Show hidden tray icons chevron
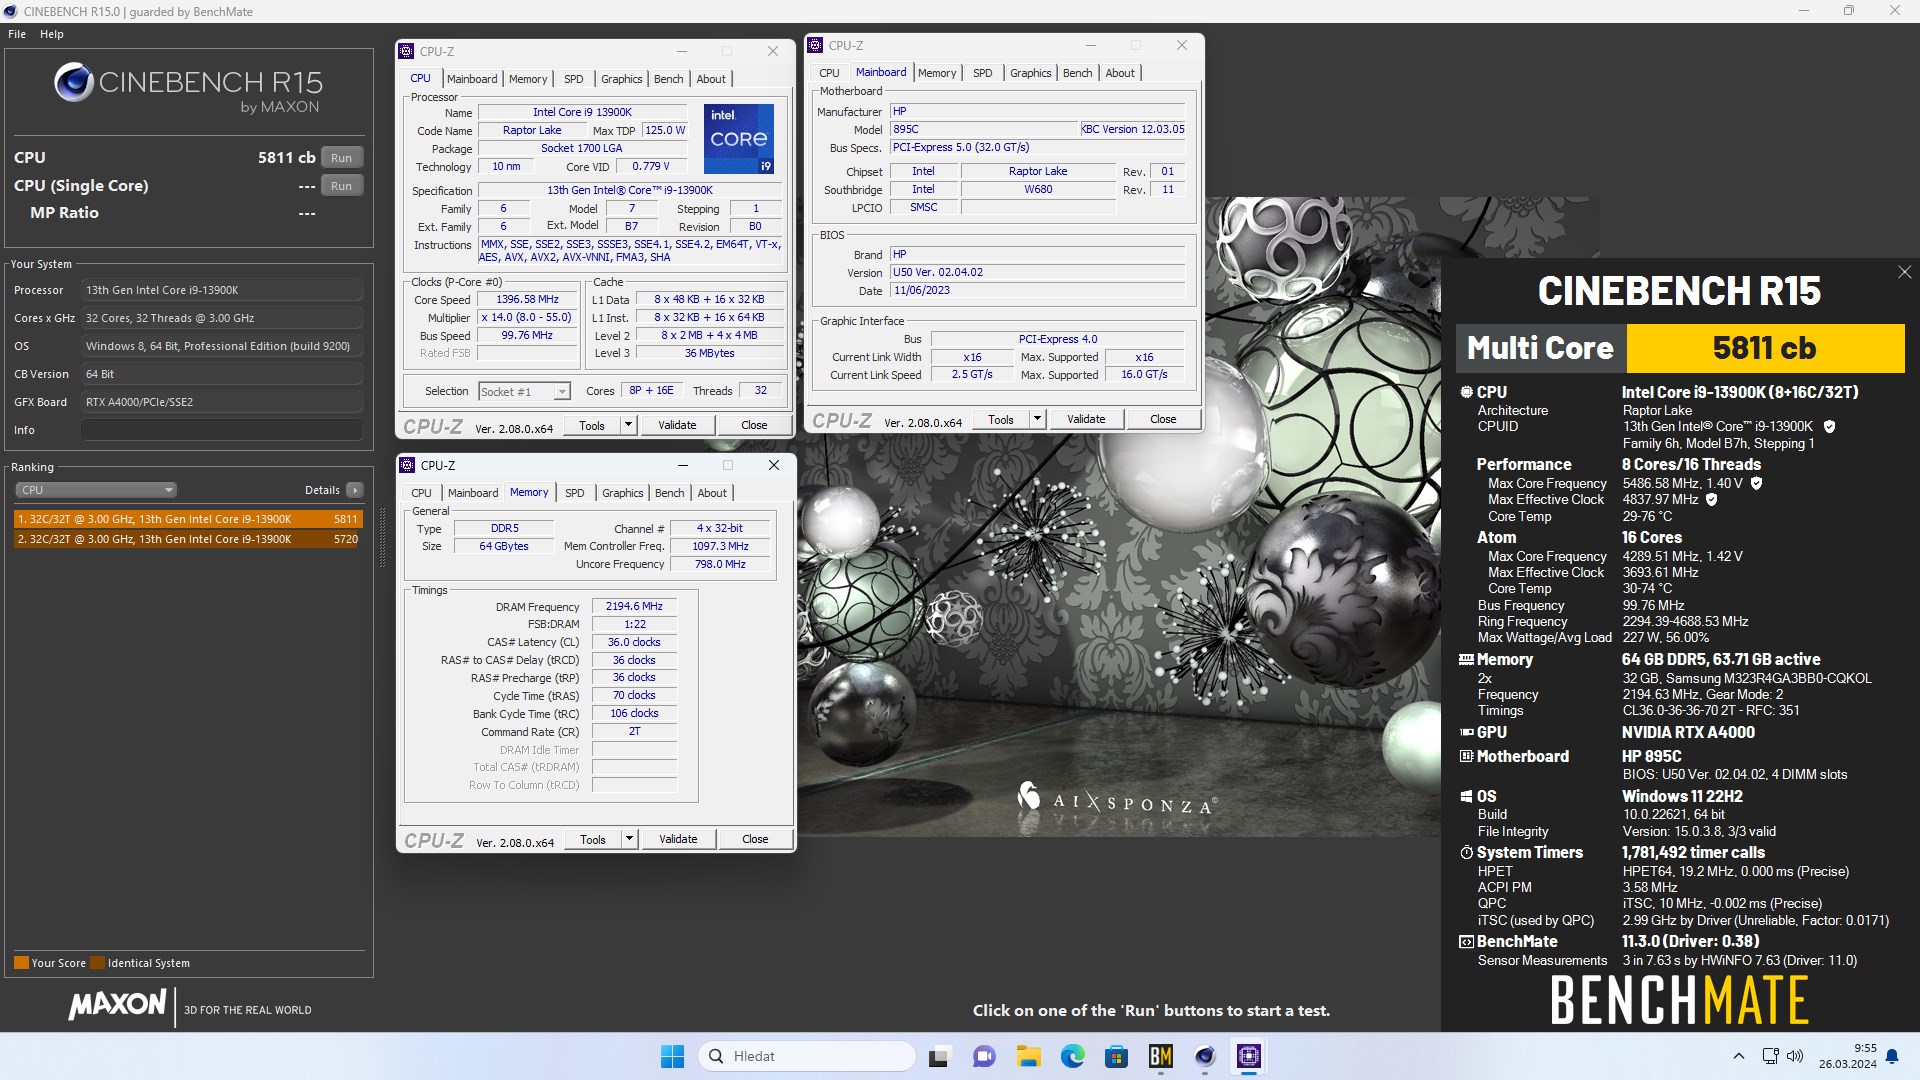This screenshot has height=1080, width=1920. tap(1738, 1056)
